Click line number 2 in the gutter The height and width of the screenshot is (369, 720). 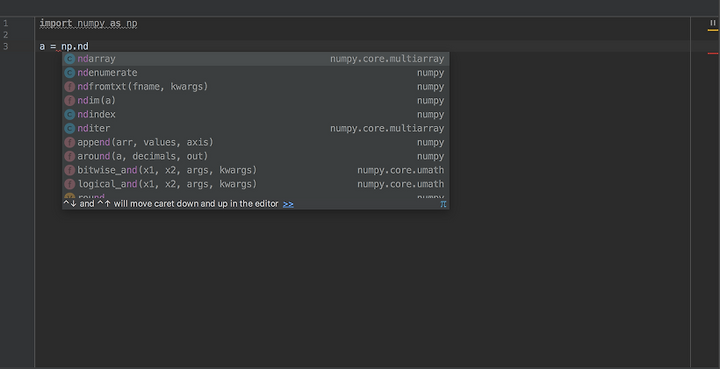pos(6,34)
